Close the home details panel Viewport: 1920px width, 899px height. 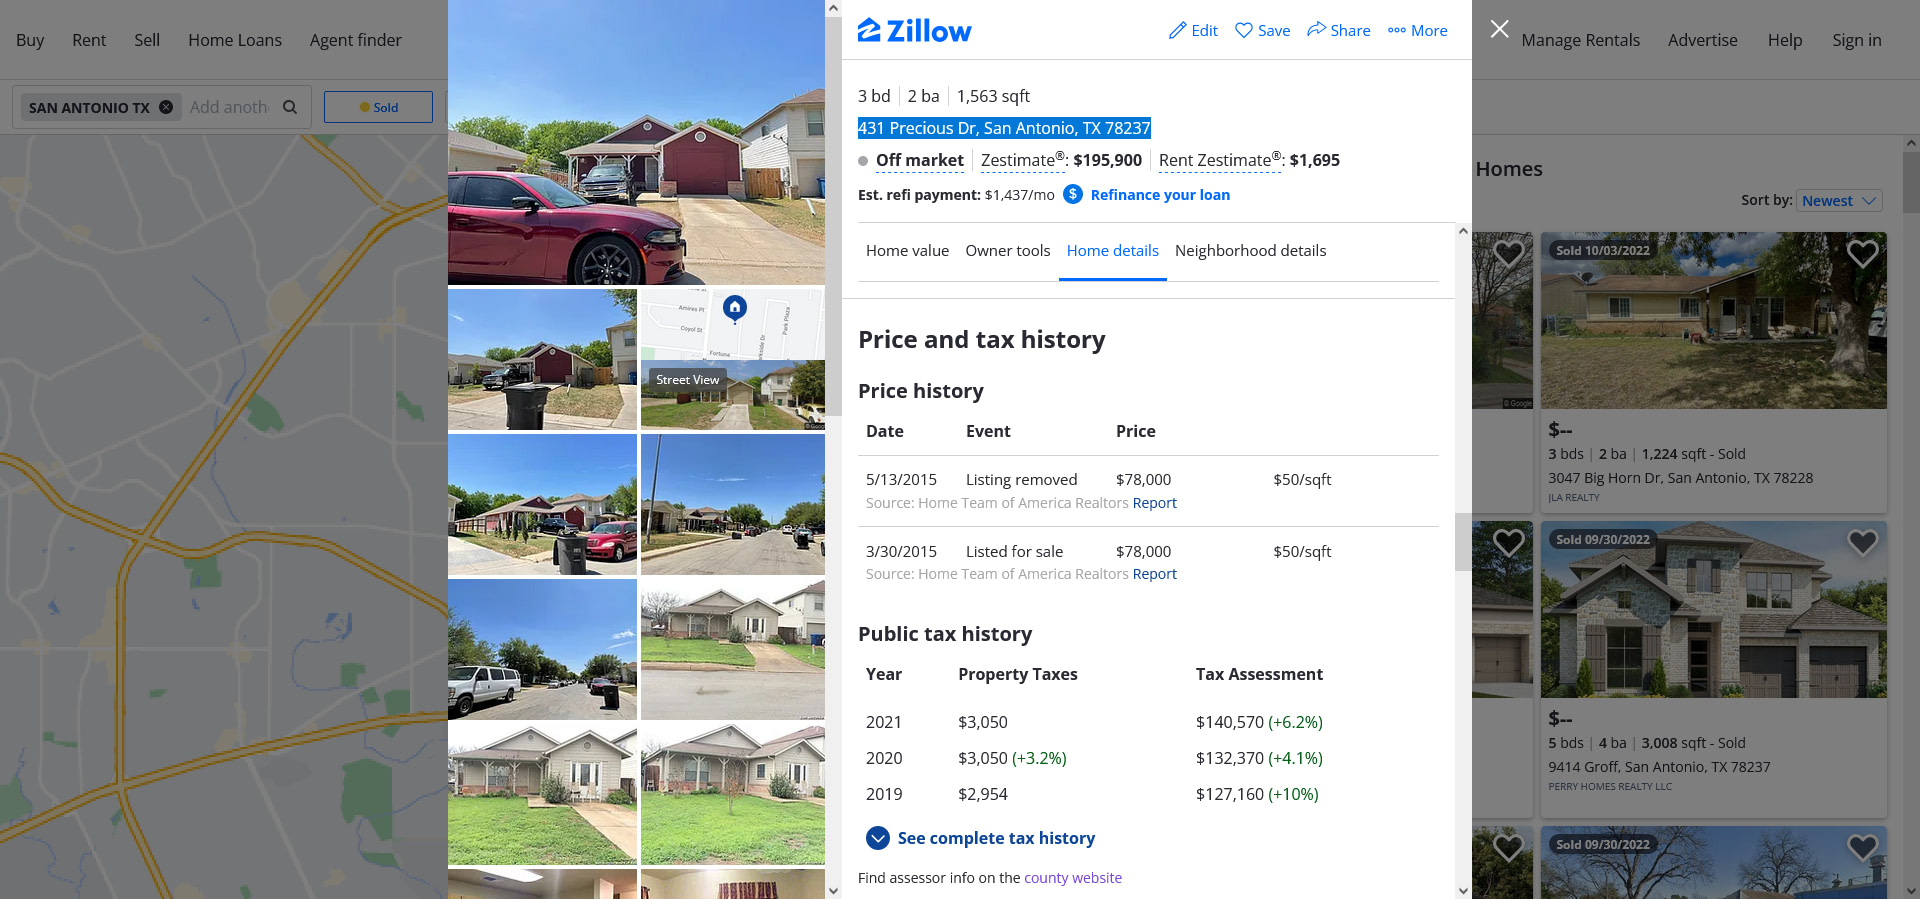tap(1499, 29)
